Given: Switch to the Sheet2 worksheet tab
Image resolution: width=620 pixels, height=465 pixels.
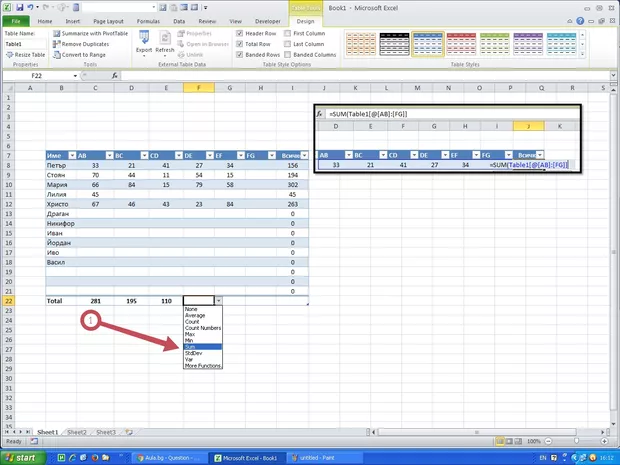Looking at the screenshot, I should (x=77, y=432).
